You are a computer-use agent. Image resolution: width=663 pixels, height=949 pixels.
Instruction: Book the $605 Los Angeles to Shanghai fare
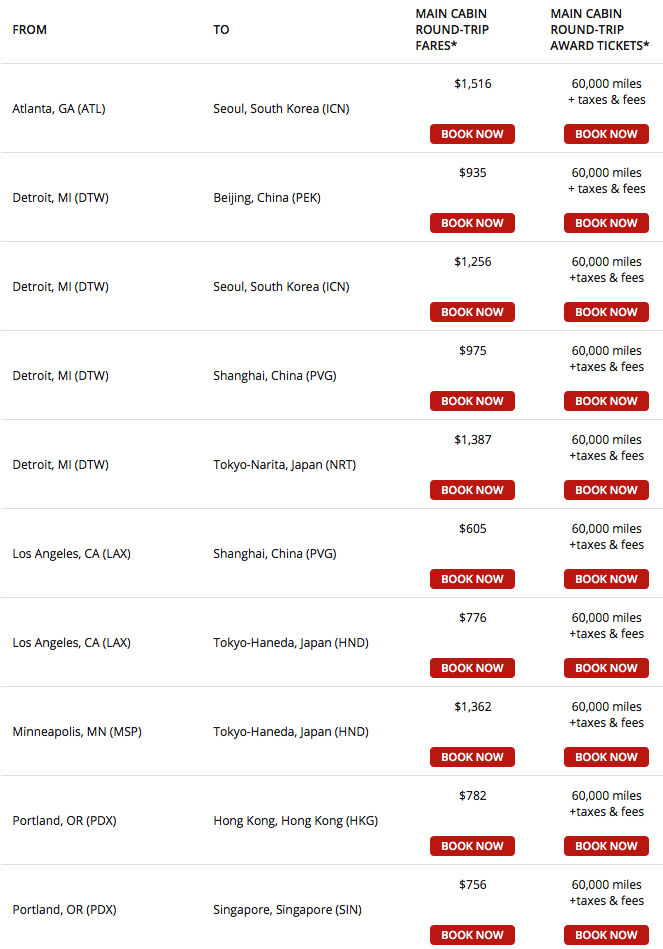click(472, 579)
